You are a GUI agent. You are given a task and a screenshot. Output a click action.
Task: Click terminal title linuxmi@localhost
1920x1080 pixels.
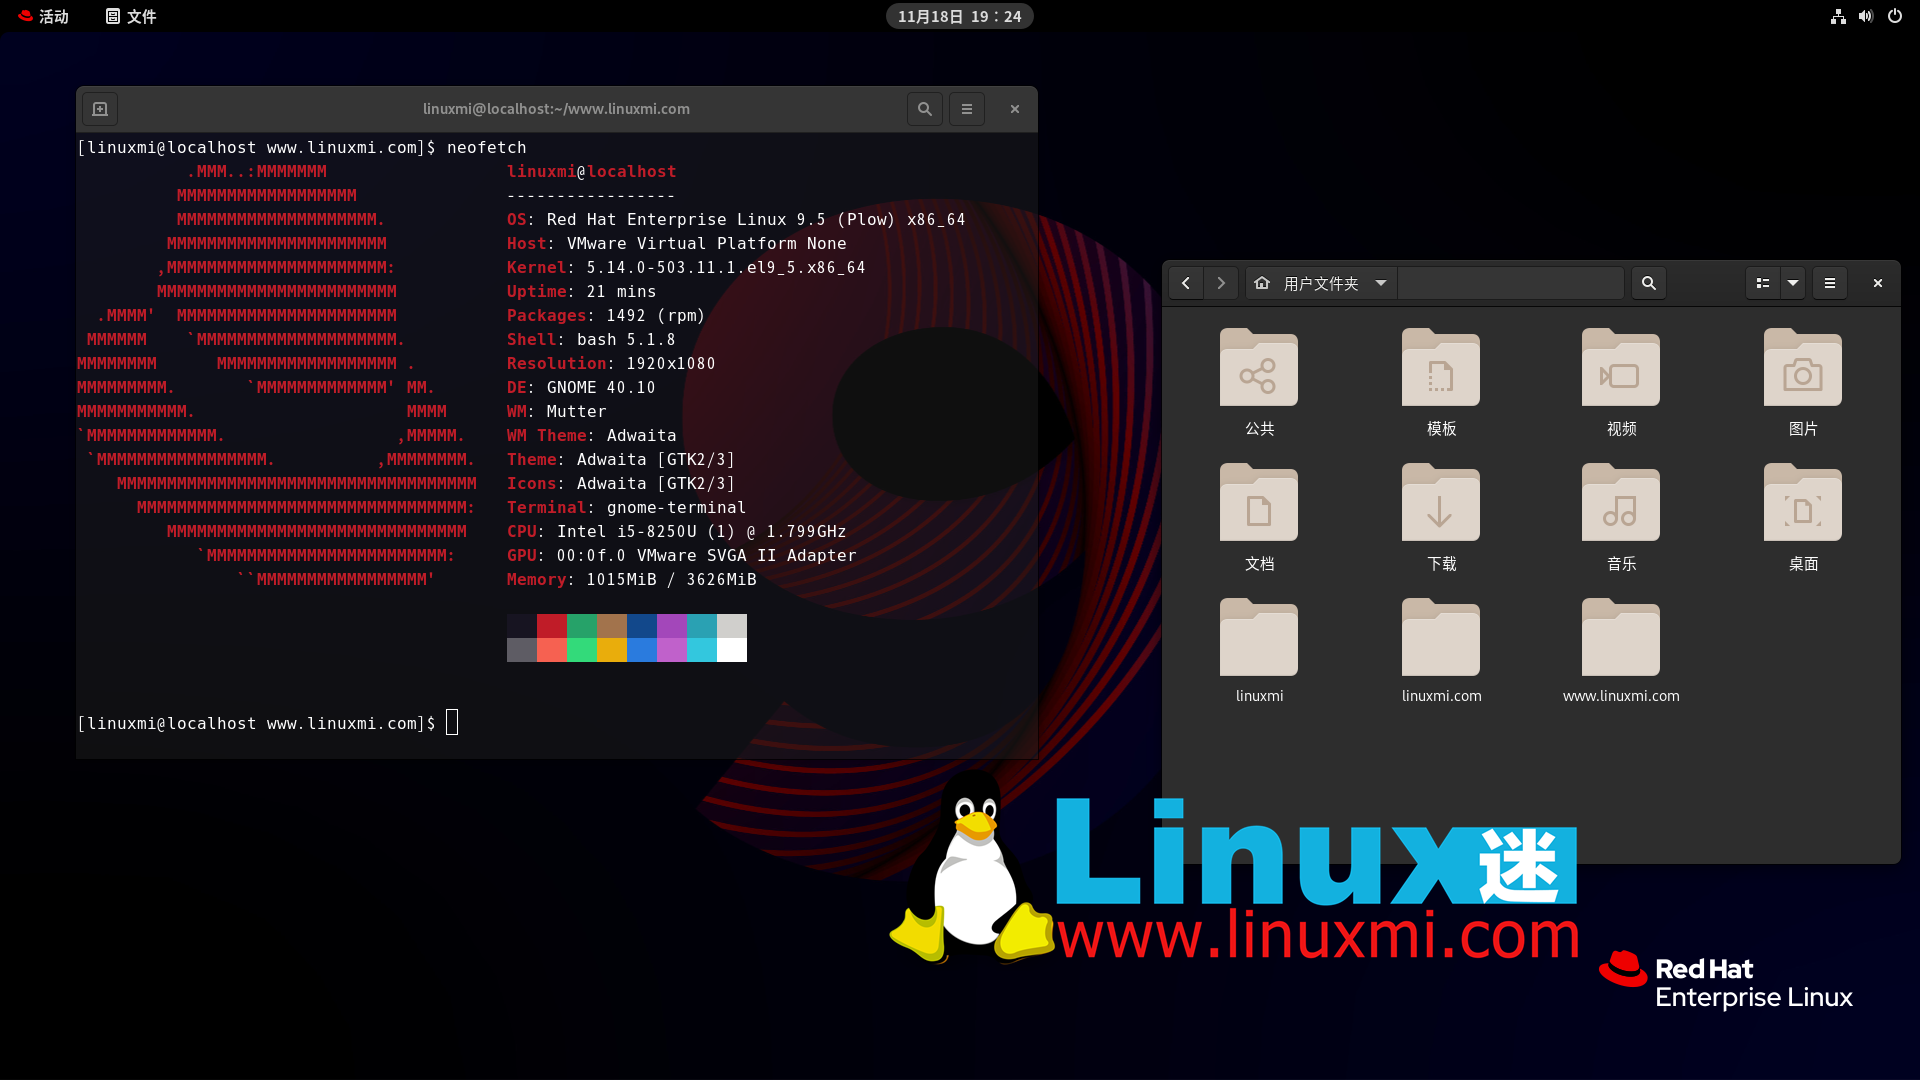(x=556, y=109)
